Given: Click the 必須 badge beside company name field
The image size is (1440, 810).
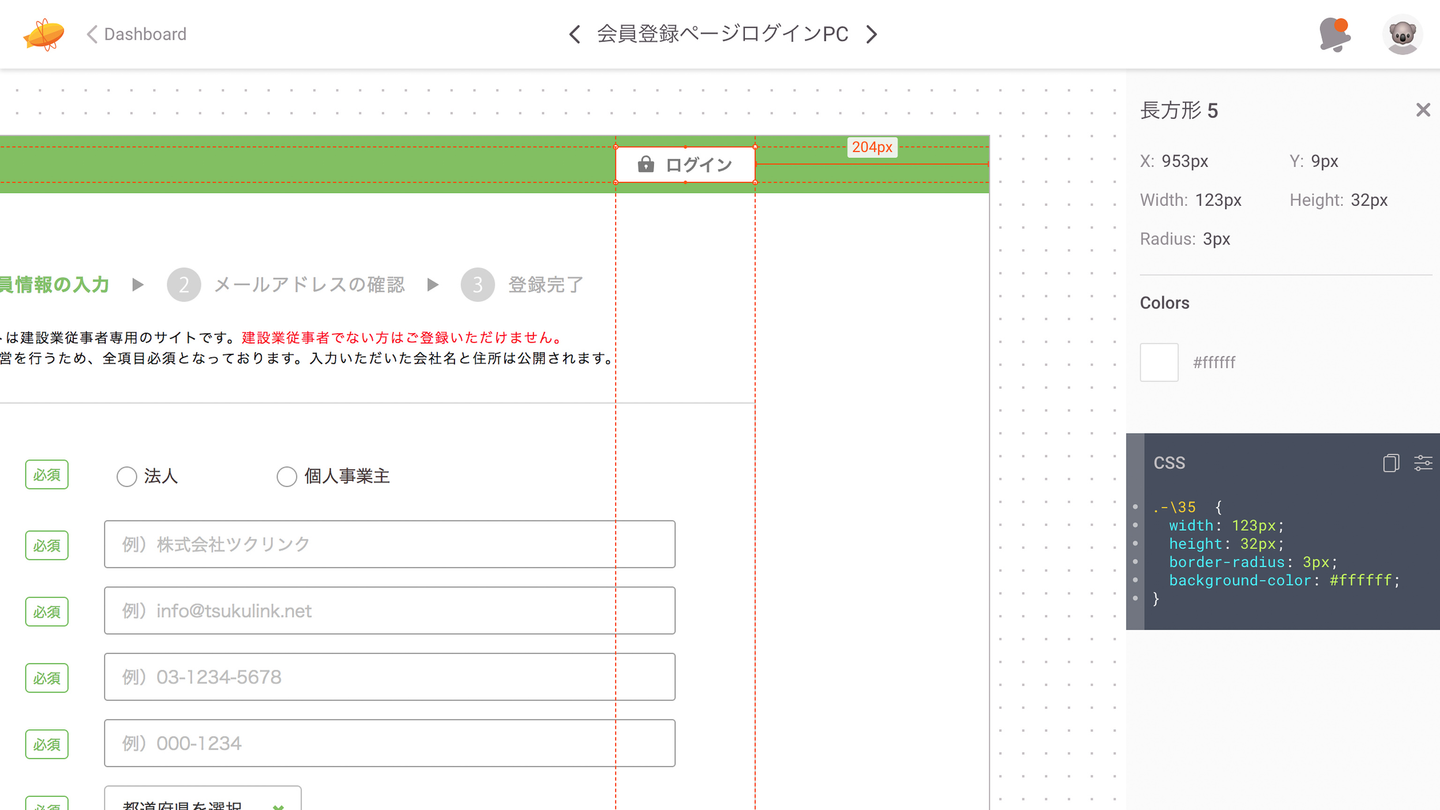Looking at the screenshot, I should point(47,545).
